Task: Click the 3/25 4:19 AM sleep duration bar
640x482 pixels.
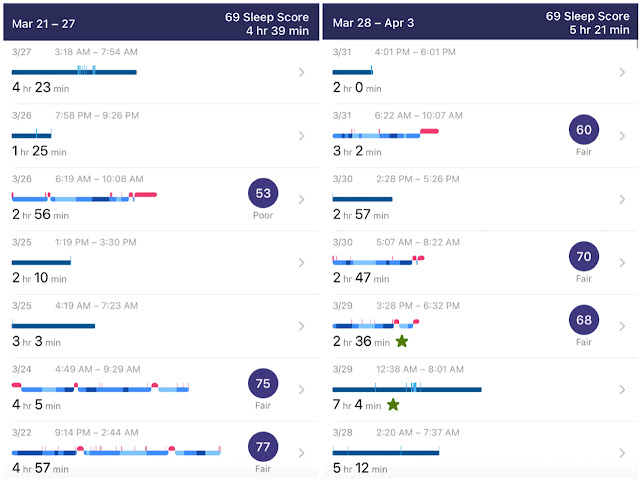Action: click(53, 325)
